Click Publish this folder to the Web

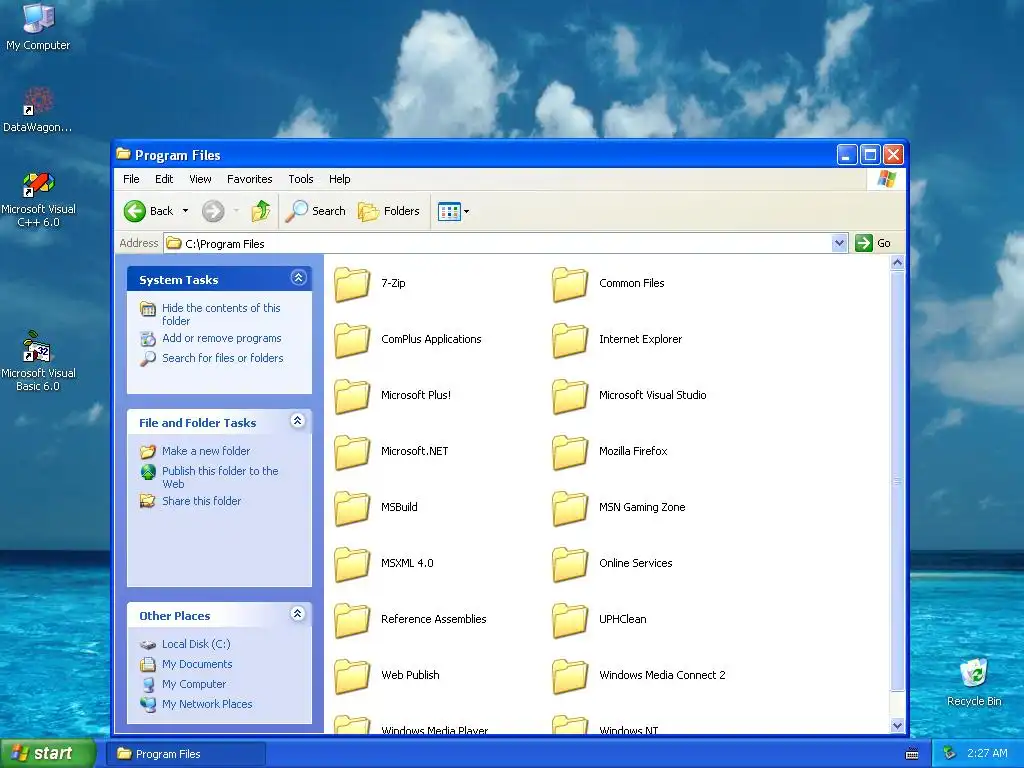pyautogui.click(x=220, y=477)
